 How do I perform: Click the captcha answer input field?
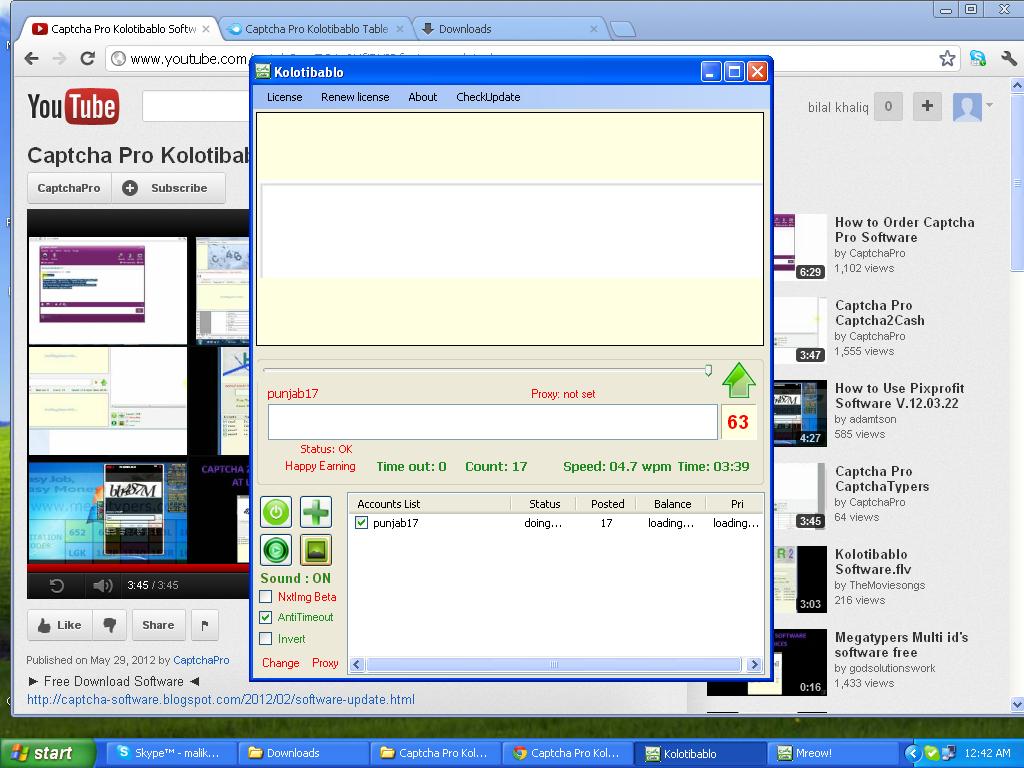tap(493, 422)
